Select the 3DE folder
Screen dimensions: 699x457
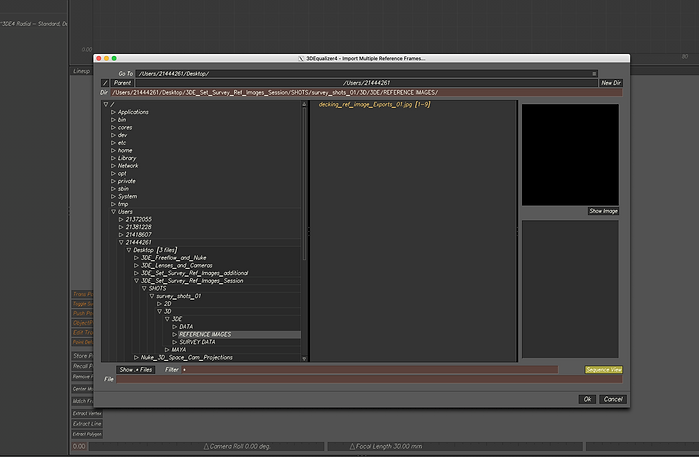(x=177, y=319)
